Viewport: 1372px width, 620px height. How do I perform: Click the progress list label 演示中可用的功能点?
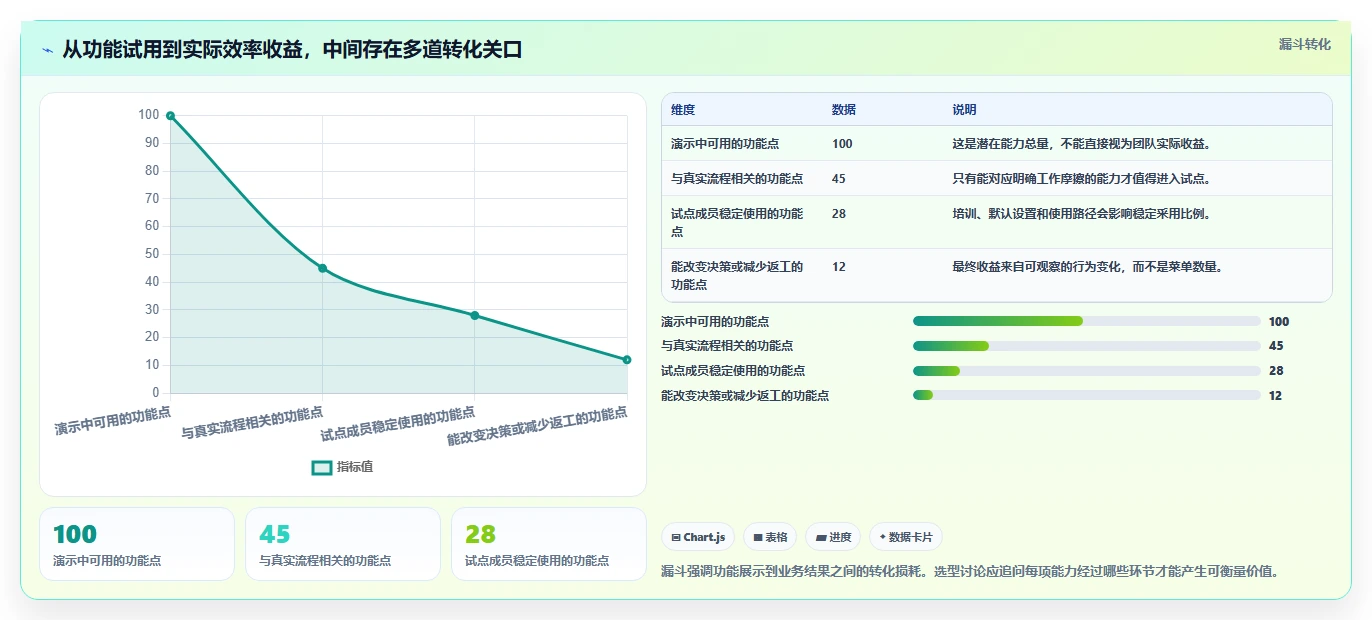coord(715,321)
